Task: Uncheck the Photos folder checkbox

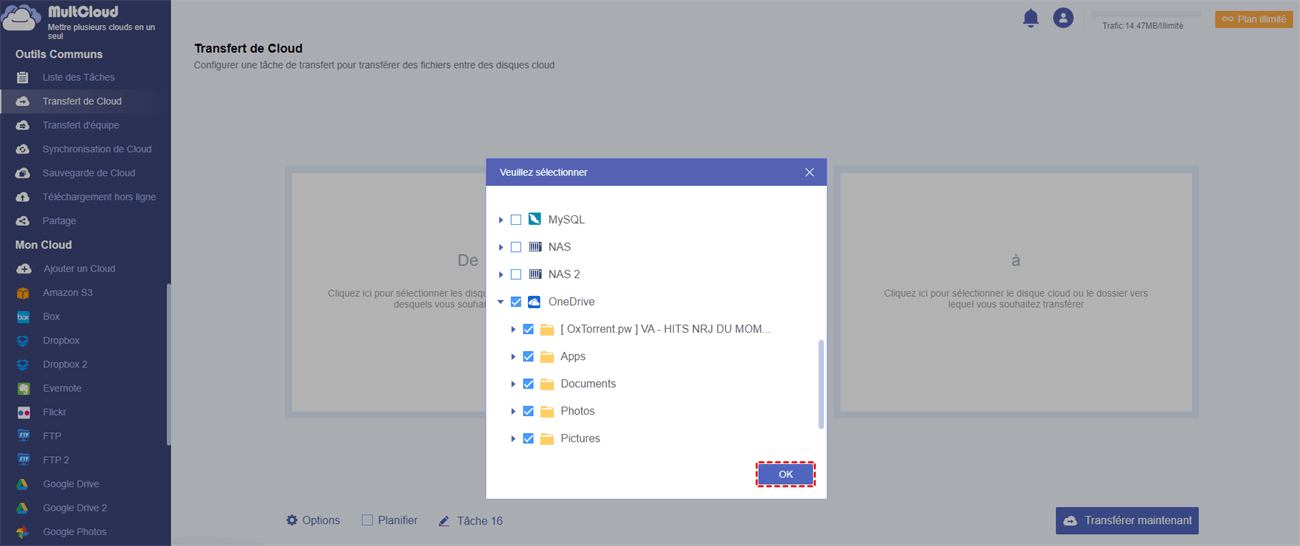Action: [528, 411]
